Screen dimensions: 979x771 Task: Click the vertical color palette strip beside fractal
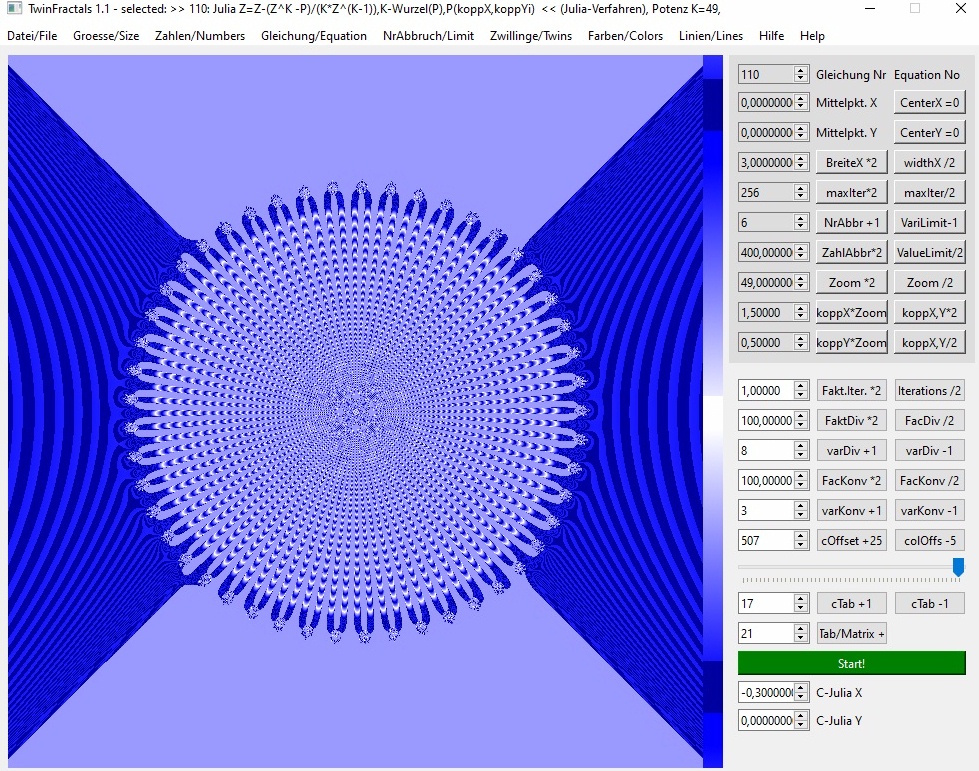tap(712, 411)
